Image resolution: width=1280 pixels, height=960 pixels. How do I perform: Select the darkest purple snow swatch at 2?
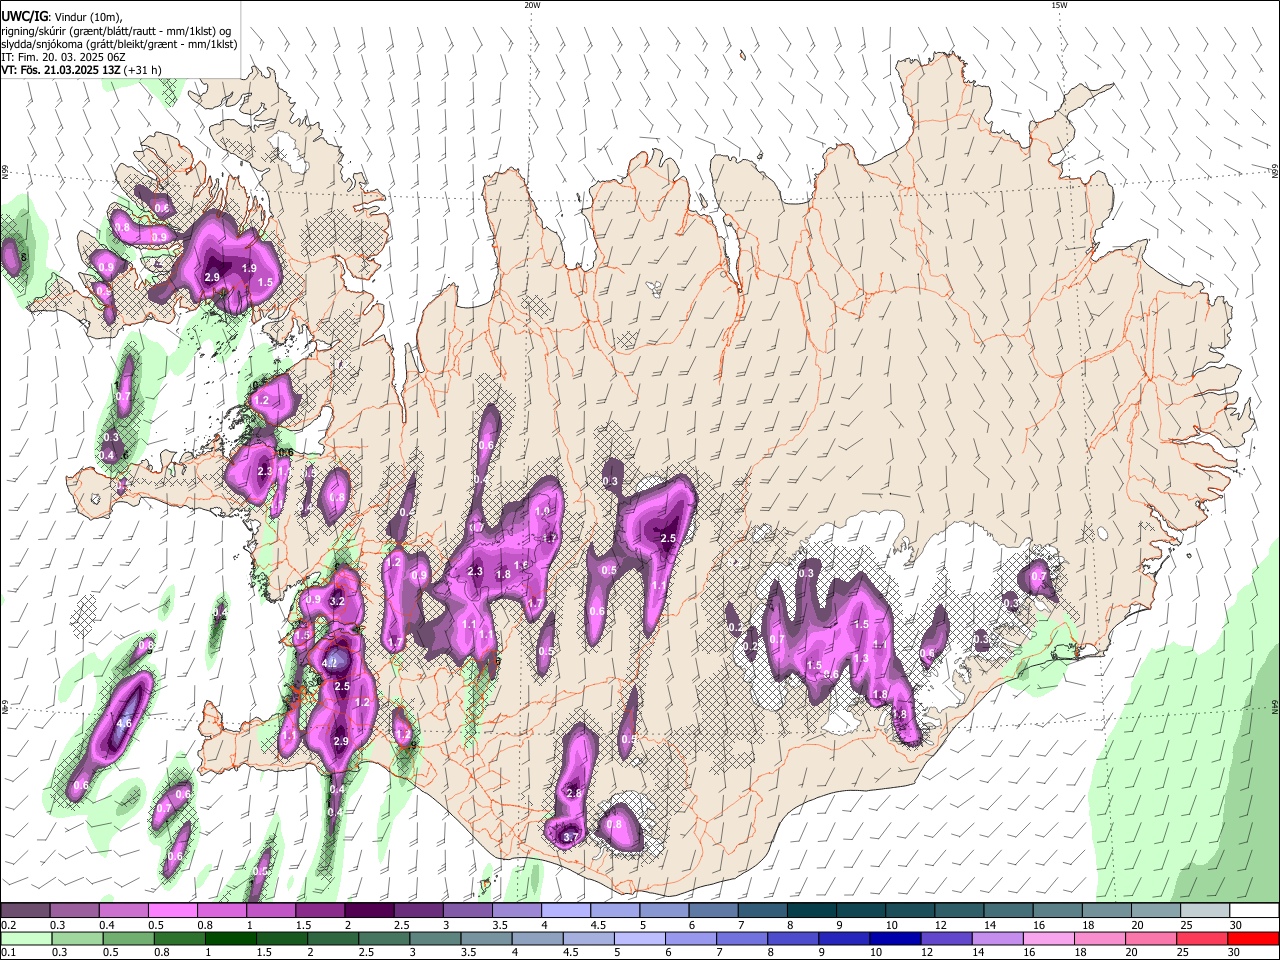click(x=368, y=910)
